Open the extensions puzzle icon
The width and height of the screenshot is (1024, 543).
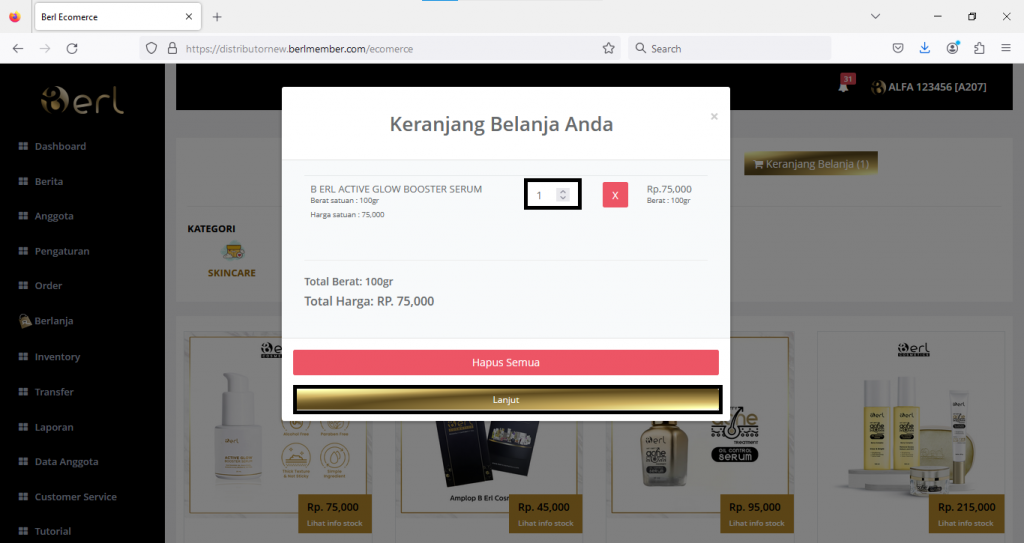coord(979,48)
